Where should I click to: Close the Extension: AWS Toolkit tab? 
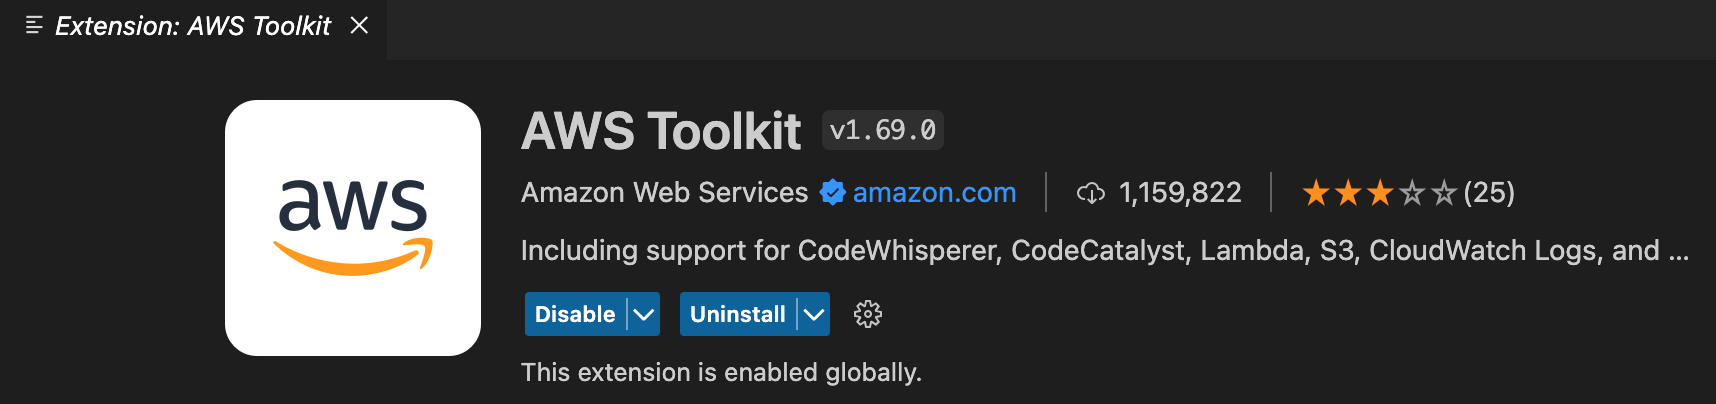click(359, 25)
